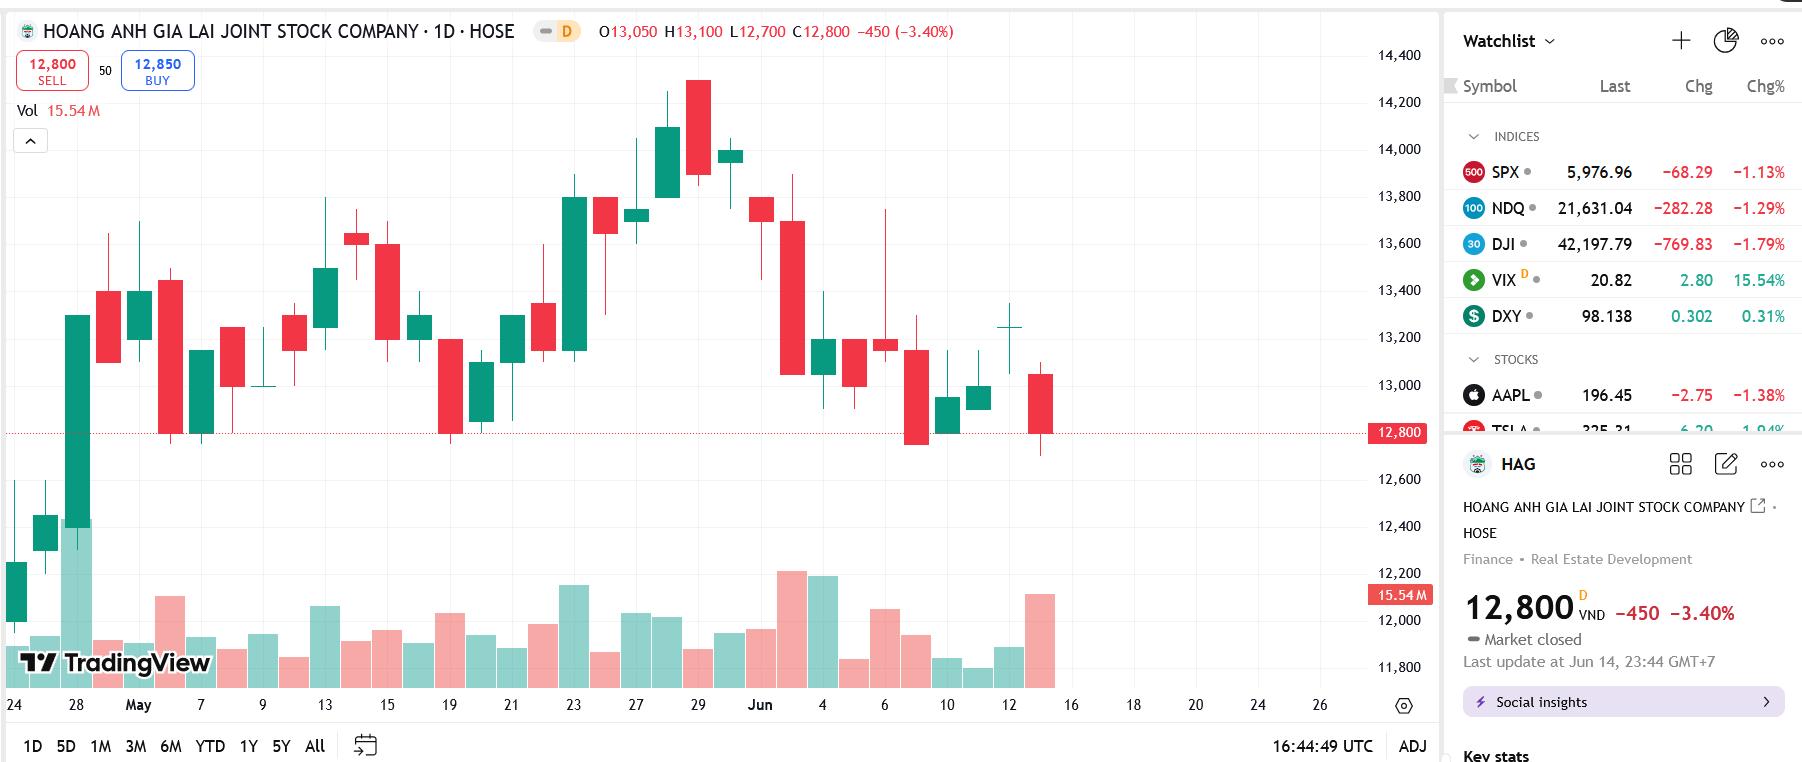Screen dimensions: 1802x762
Task: Collapse the INDICES section
Action: [x=1473, y=136]
